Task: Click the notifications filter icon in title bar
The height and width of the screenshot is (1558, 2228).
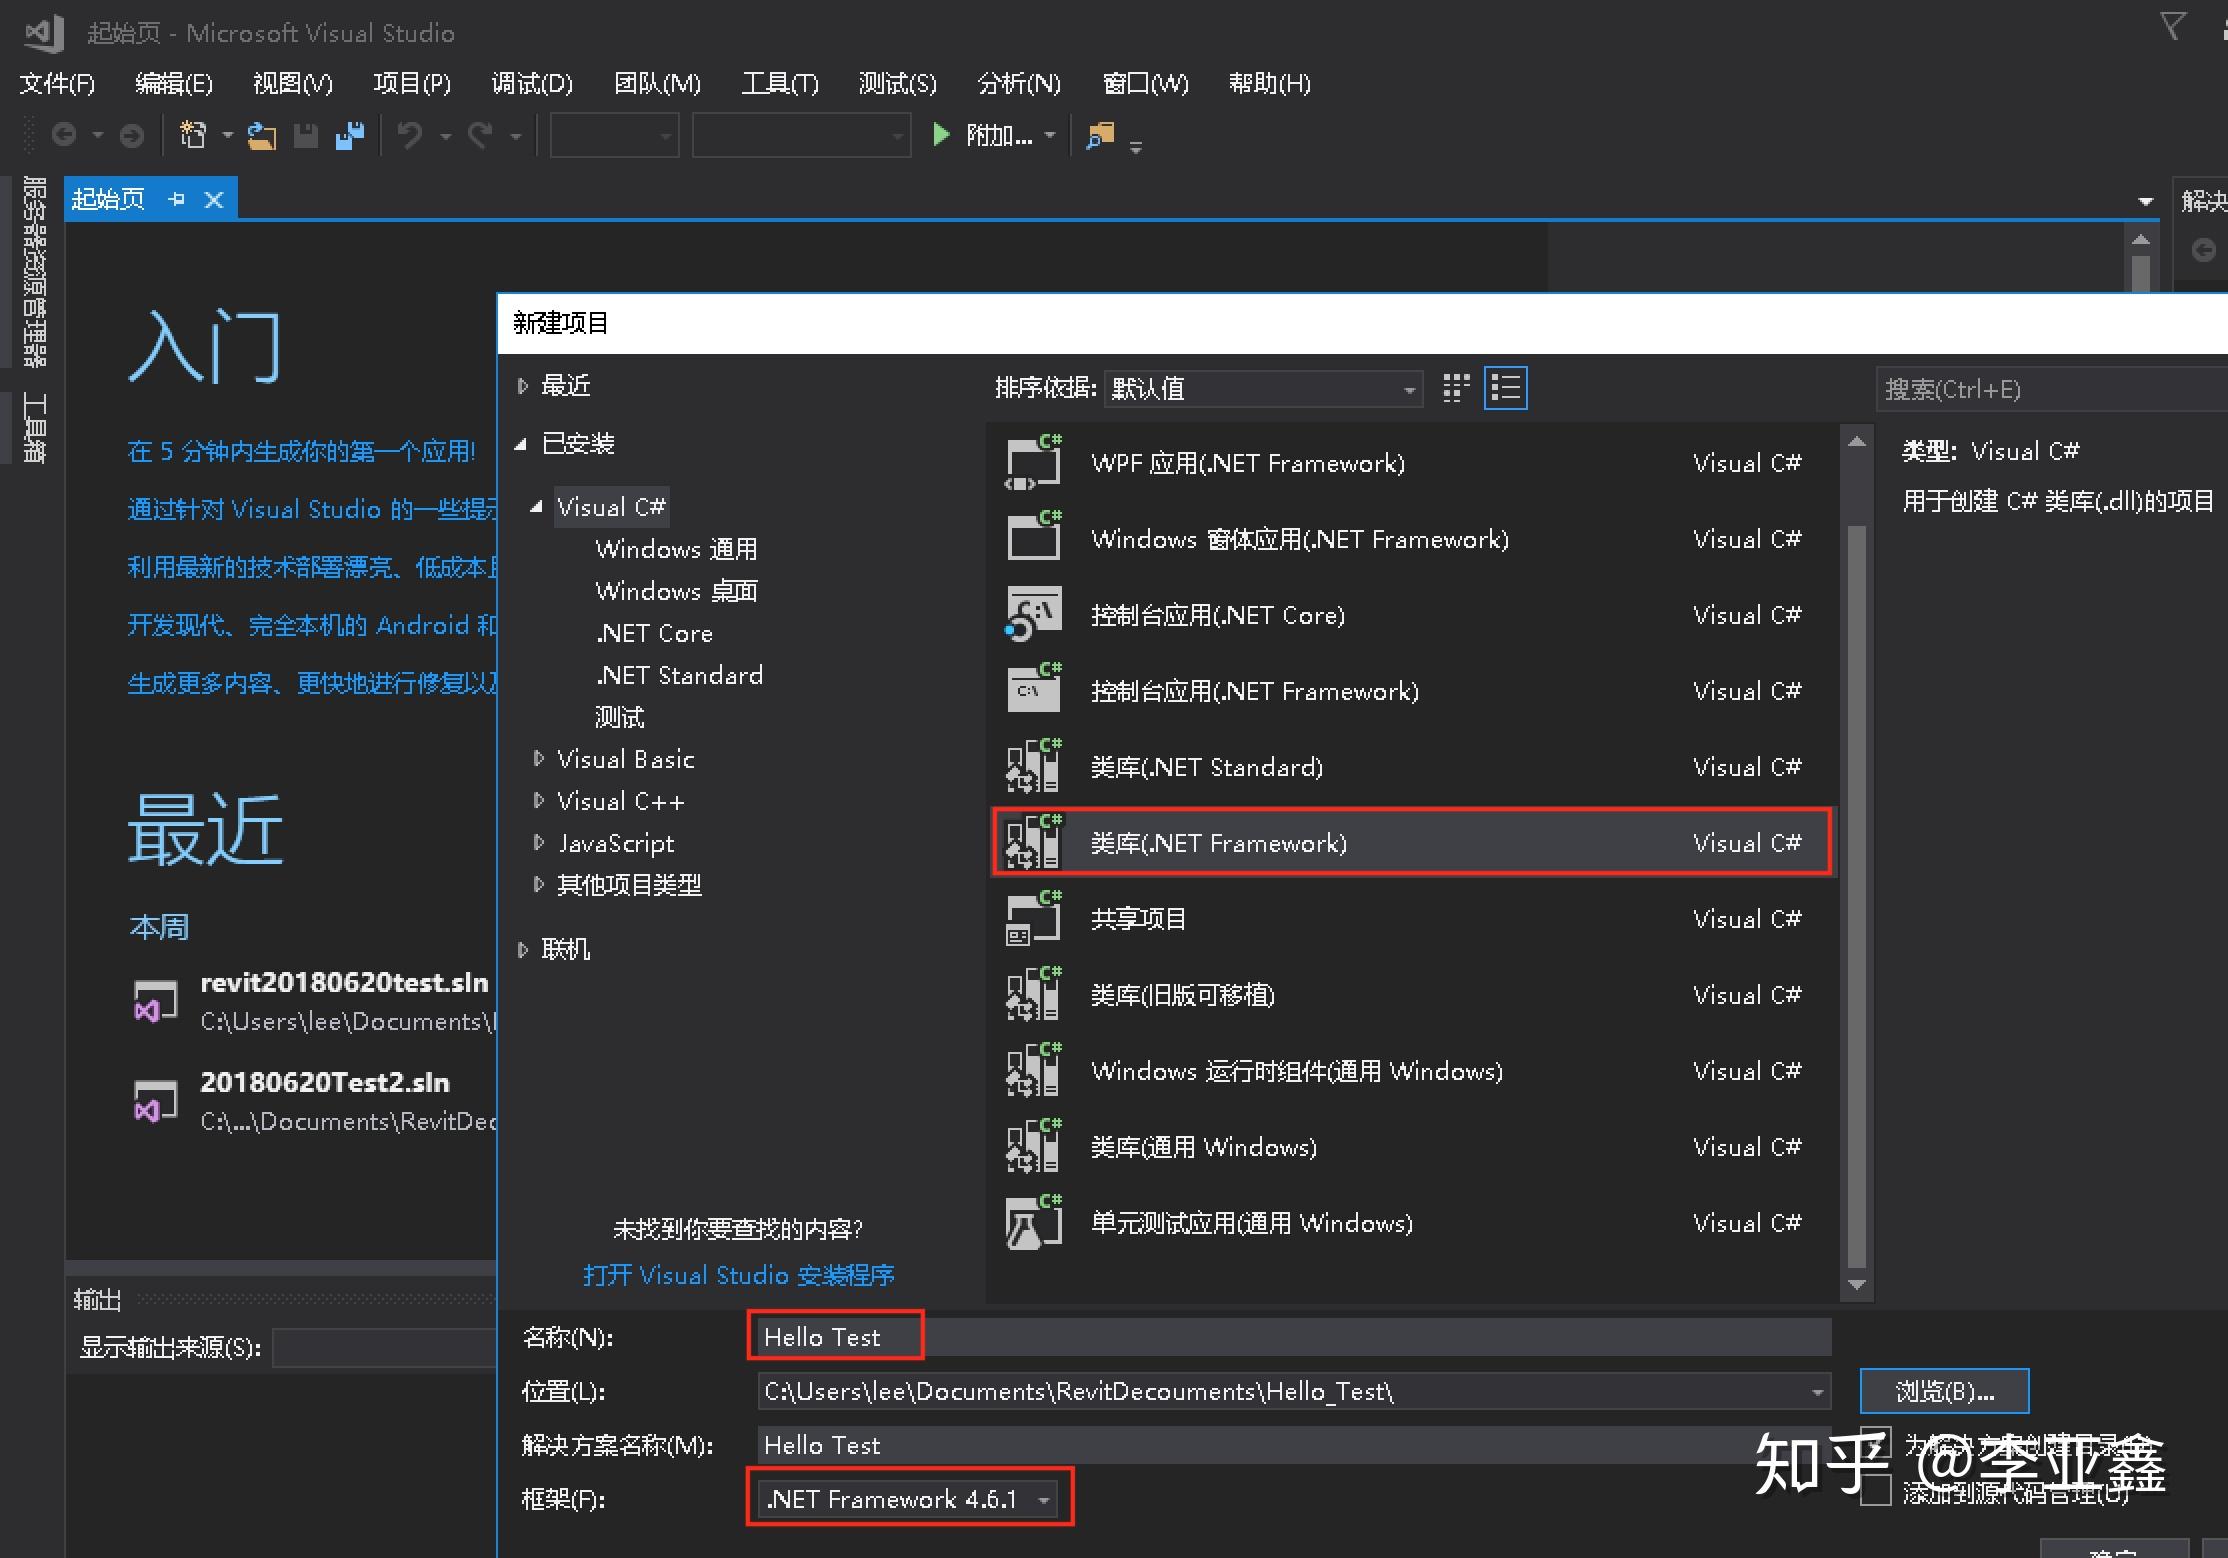Action: pyautogui.click(x=2172, y=26)
